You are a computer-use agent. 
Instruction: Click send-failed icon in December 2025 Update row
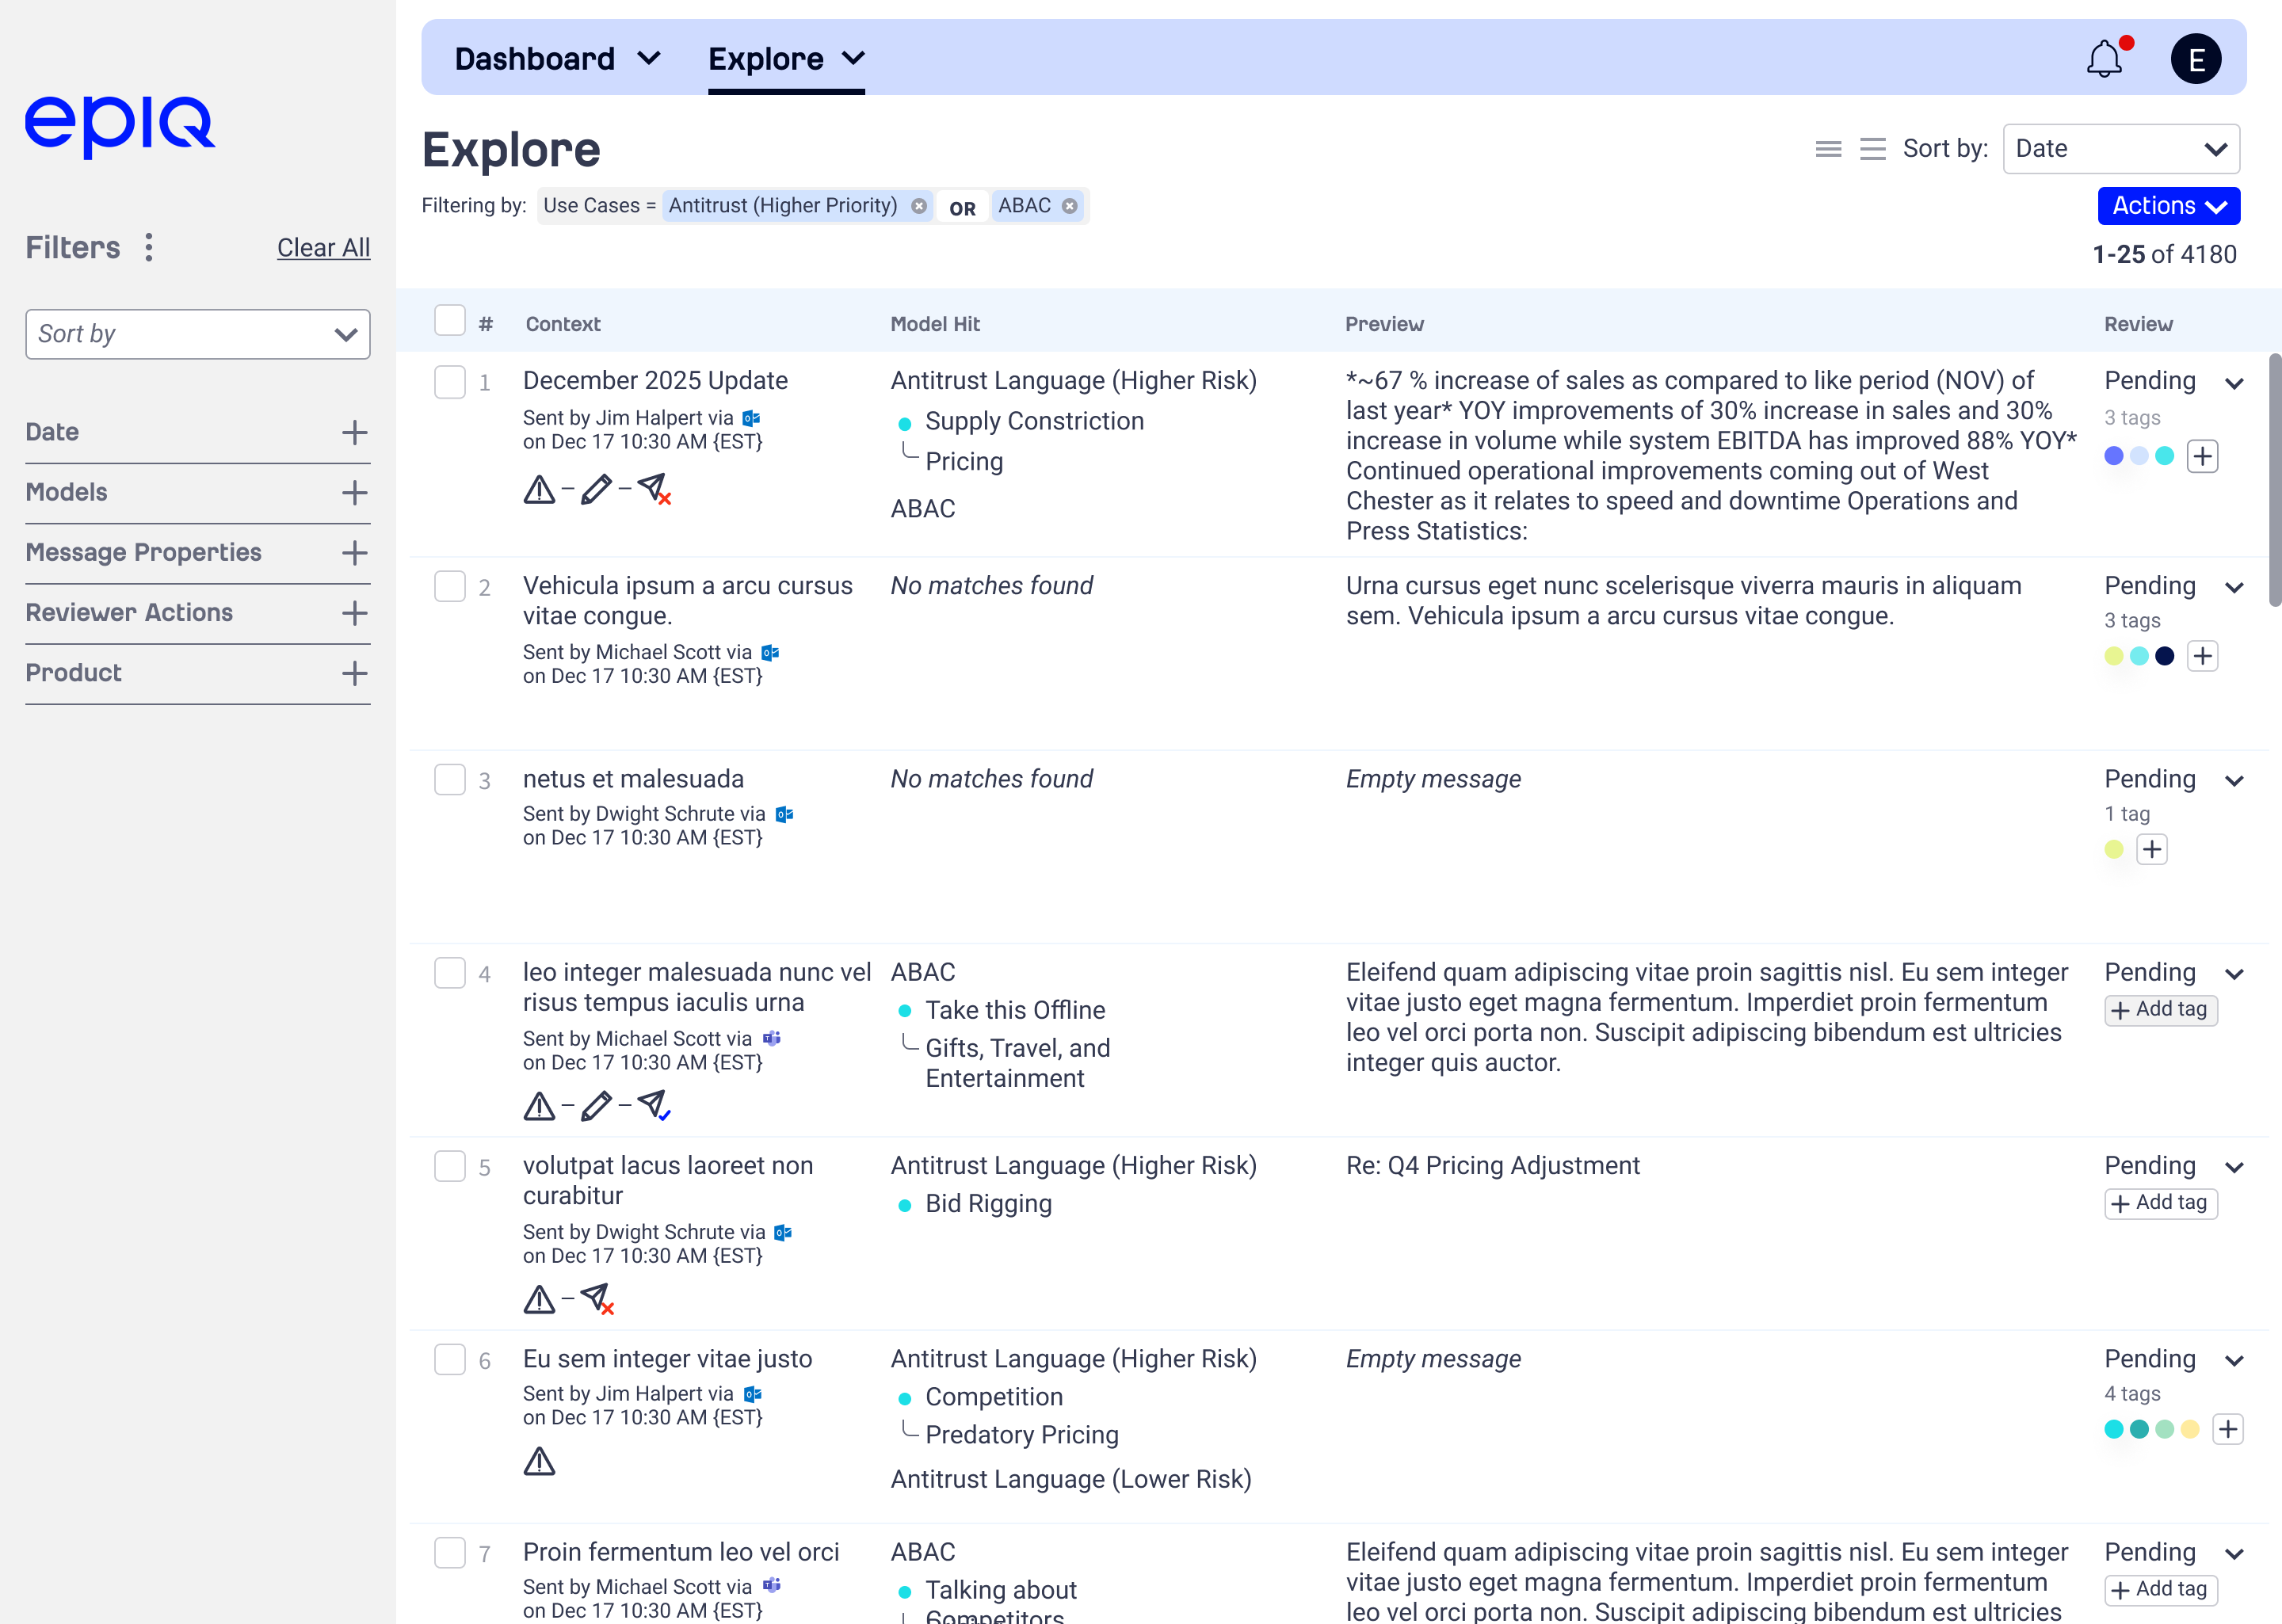(x=654, y=489)
